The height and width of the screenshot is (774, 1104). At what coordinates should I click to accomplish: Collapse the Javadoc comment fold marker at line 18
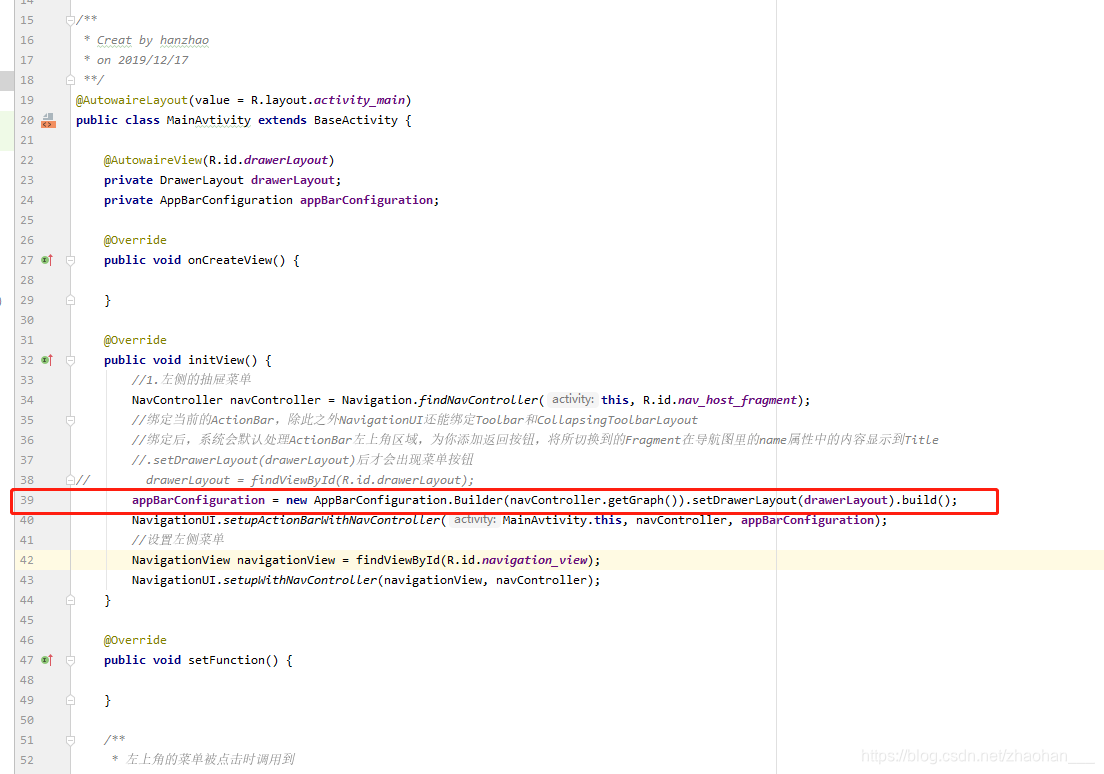coord(68,80)
